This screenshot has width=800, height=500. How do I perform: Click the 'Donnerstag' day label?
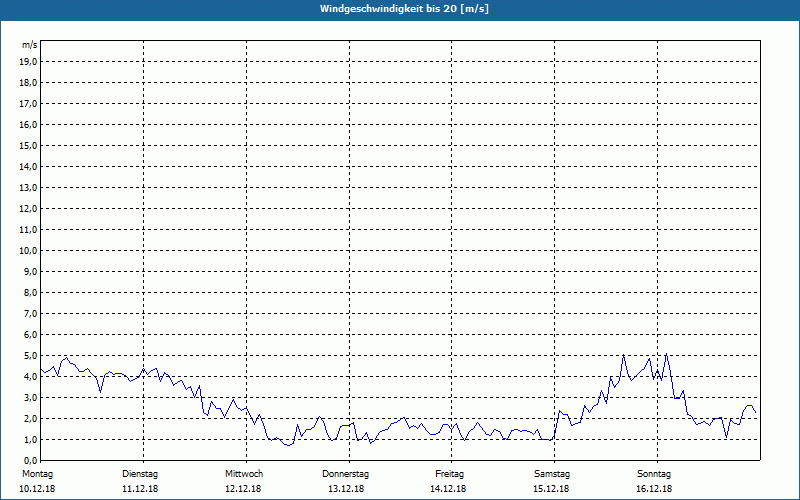(345, 474)
